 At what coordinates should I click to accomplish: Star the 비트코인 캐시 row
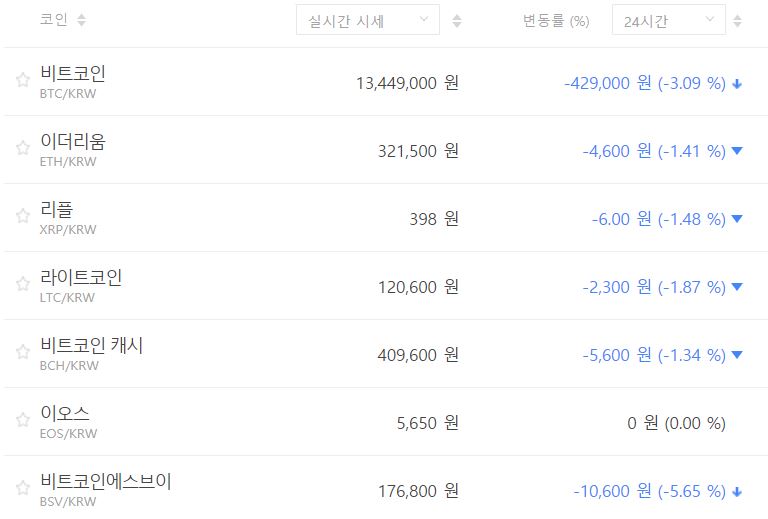[23, 353]
